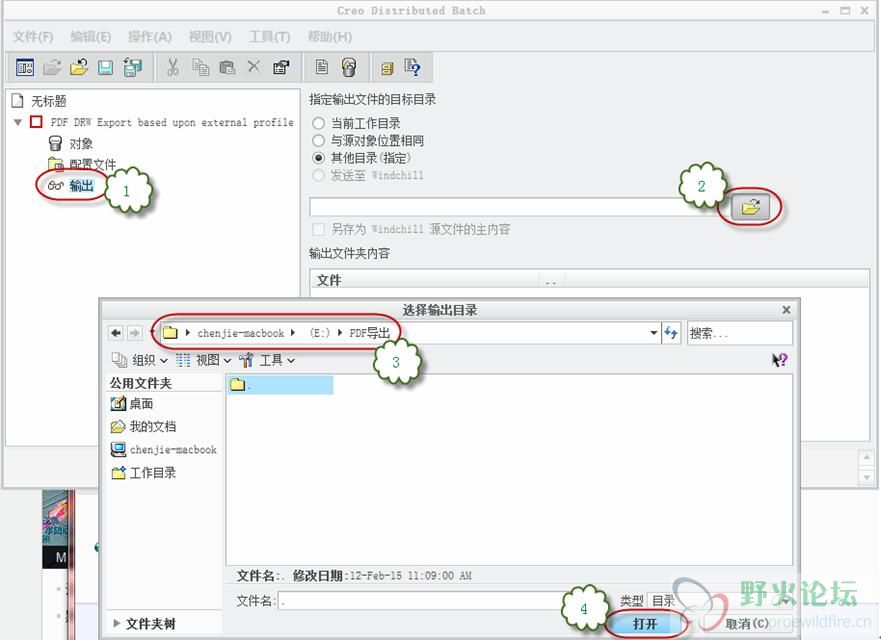The image size is (881, 640).
Task: Click the 文件 column header
Action: pyautogui.click(x=425, y=280)
